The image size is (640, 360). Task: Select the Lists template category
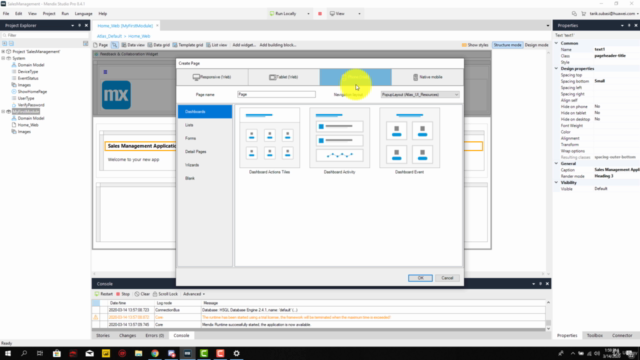[205, 125]
